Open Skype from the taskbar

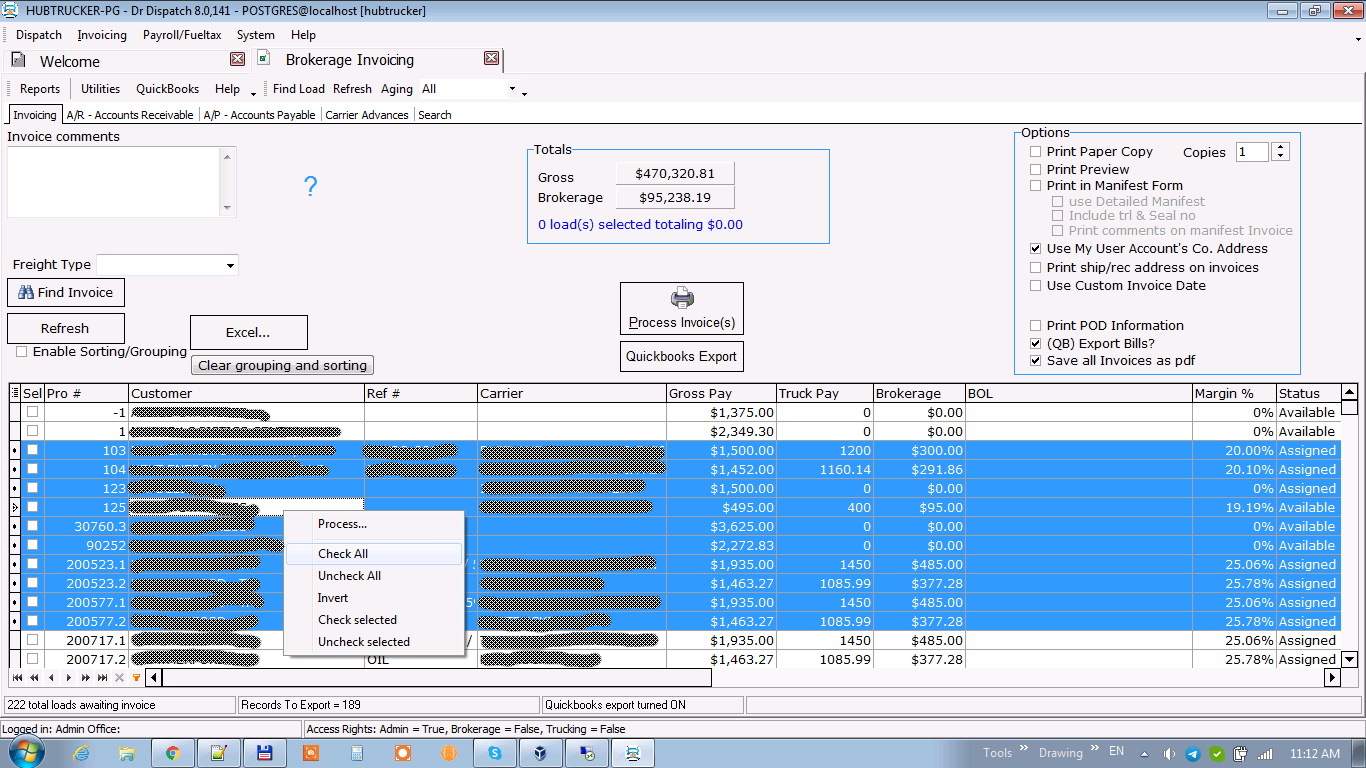[494, 753]
